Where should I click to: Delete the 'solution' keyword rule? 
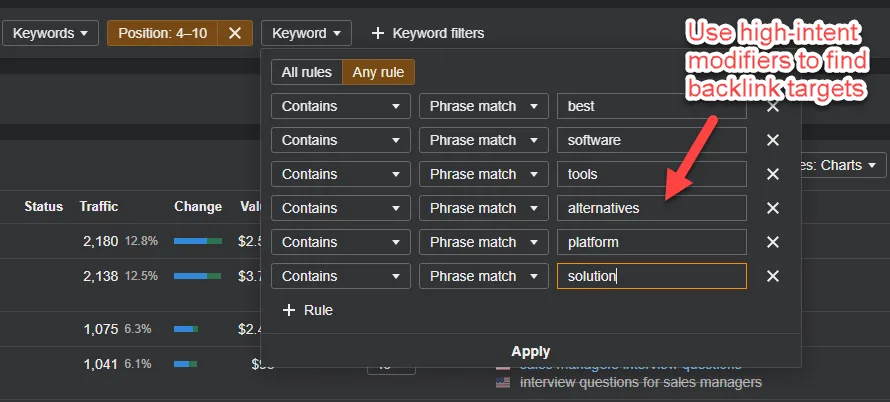click(x=773, y=277)
